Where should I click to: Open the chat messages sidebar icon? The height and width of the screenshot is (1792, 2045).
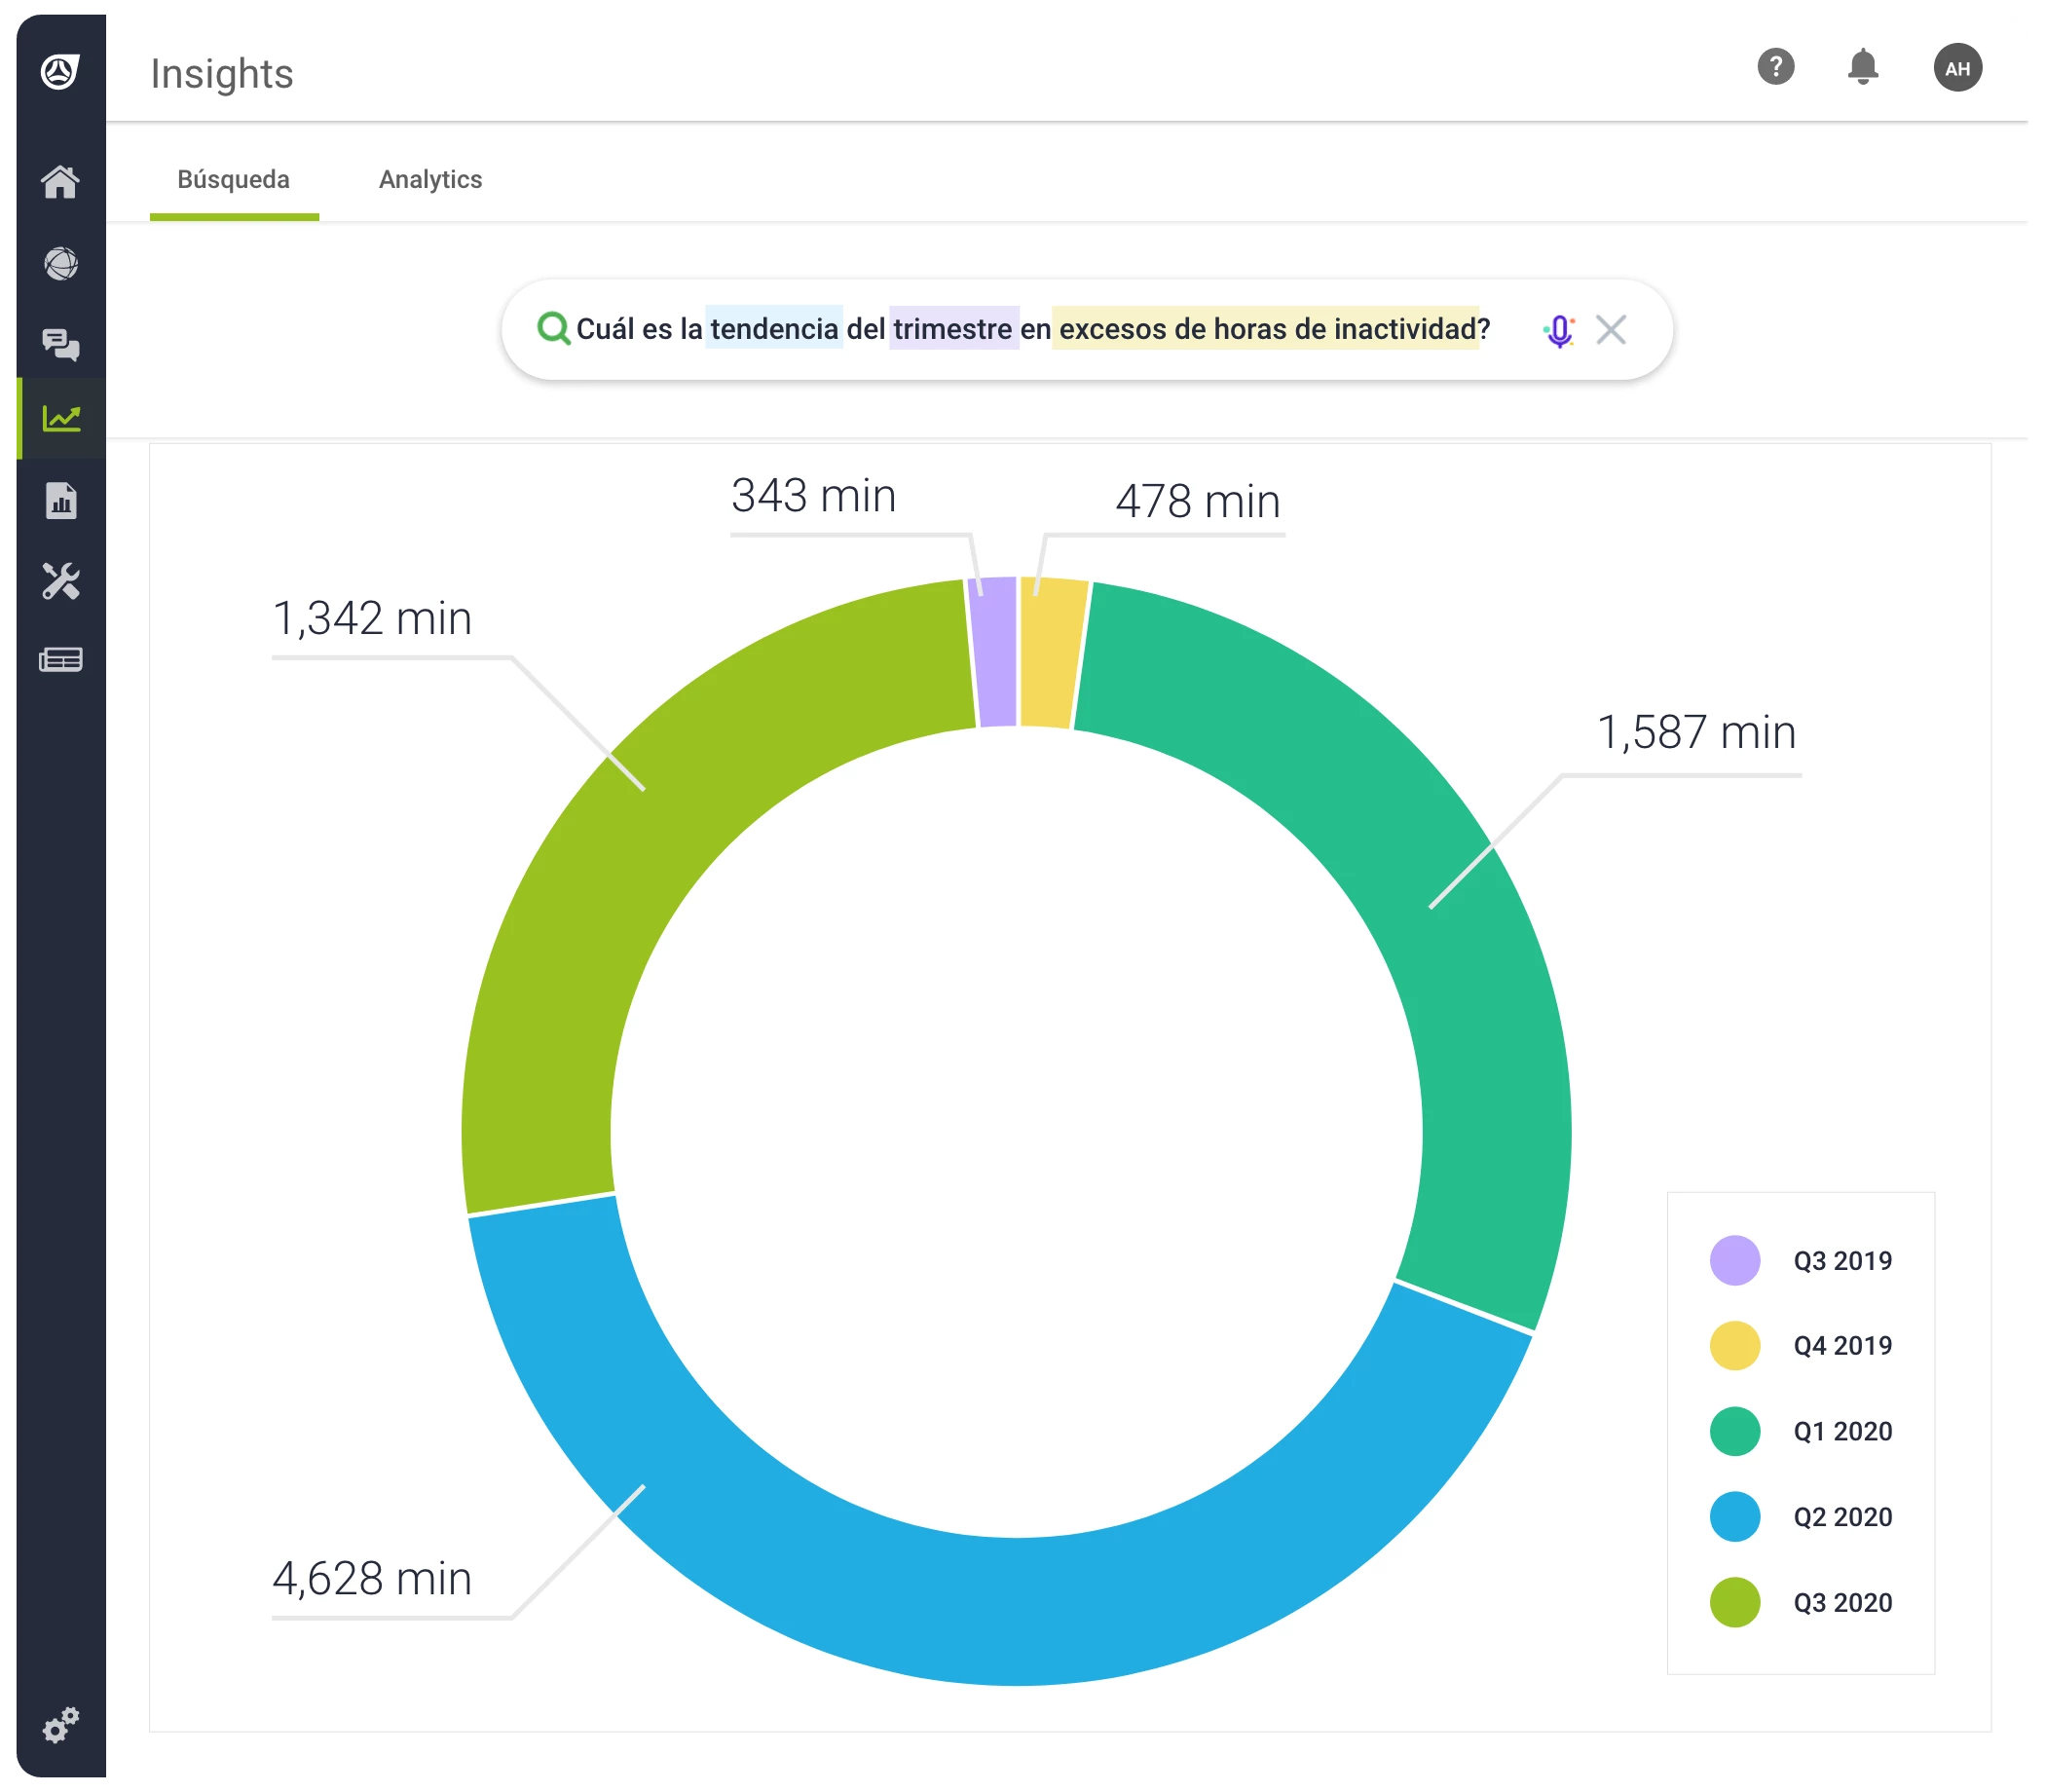[61, 344]
